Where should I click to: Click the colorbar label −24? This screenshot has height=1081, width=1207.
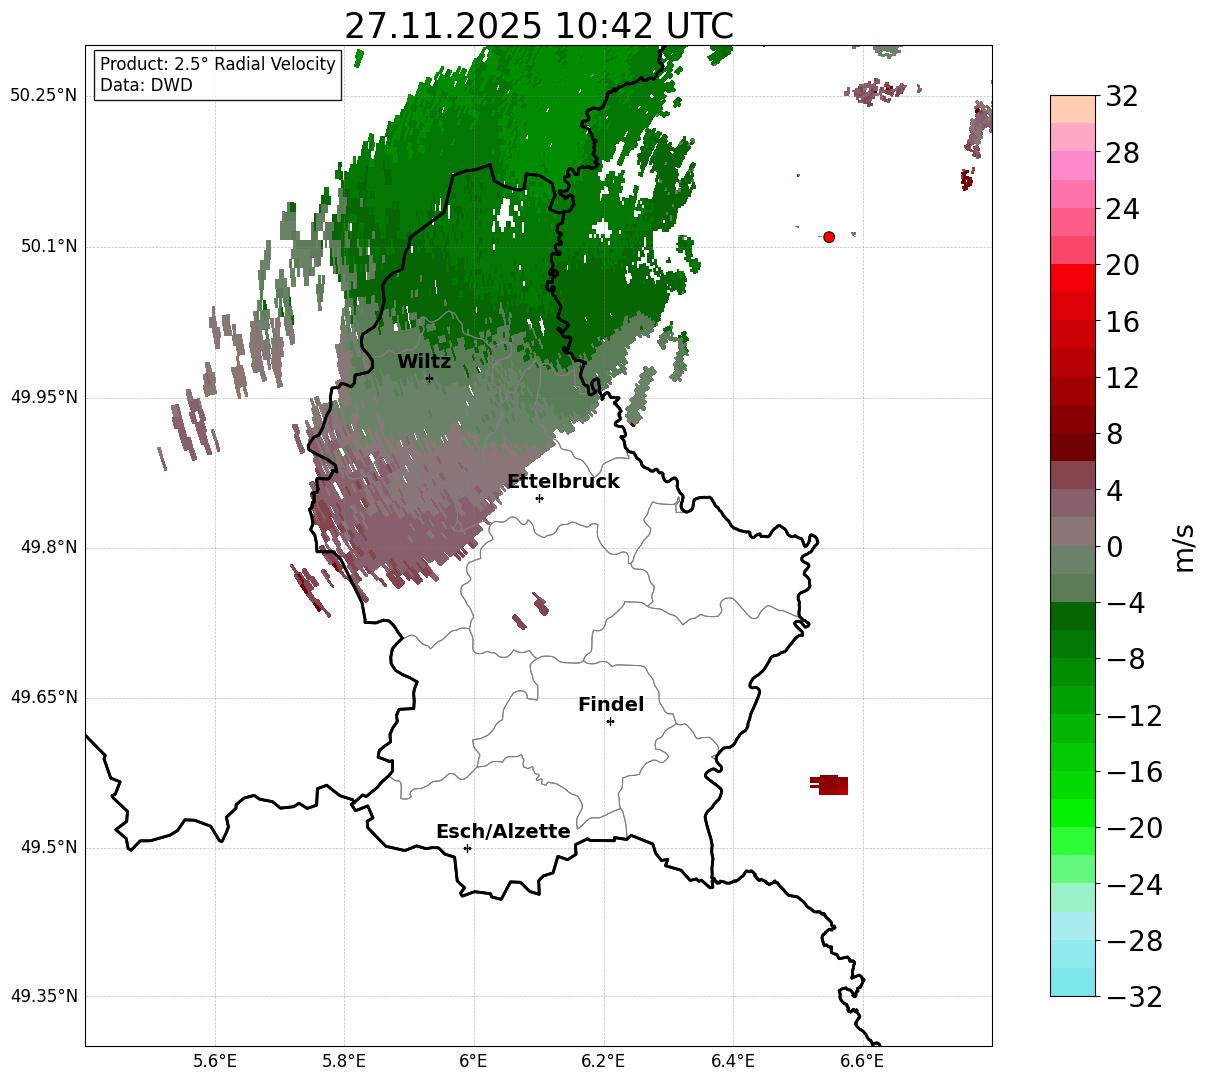1134,885
